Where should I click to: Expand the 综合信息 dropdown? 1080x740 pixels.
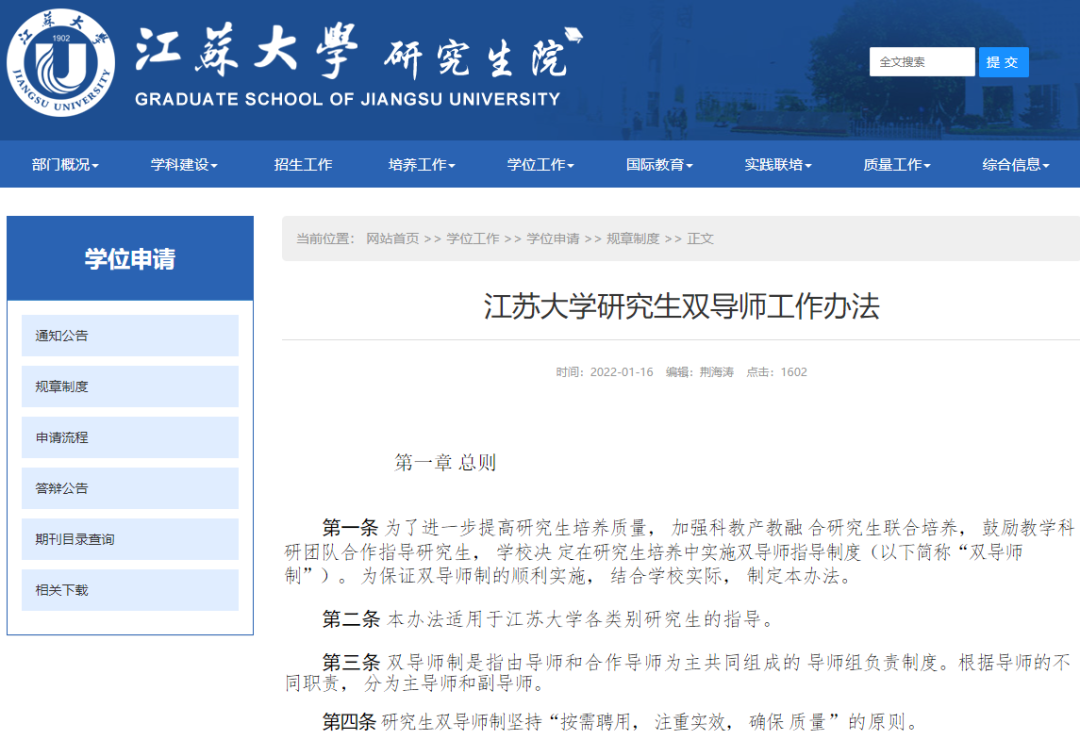[1013, 164]
